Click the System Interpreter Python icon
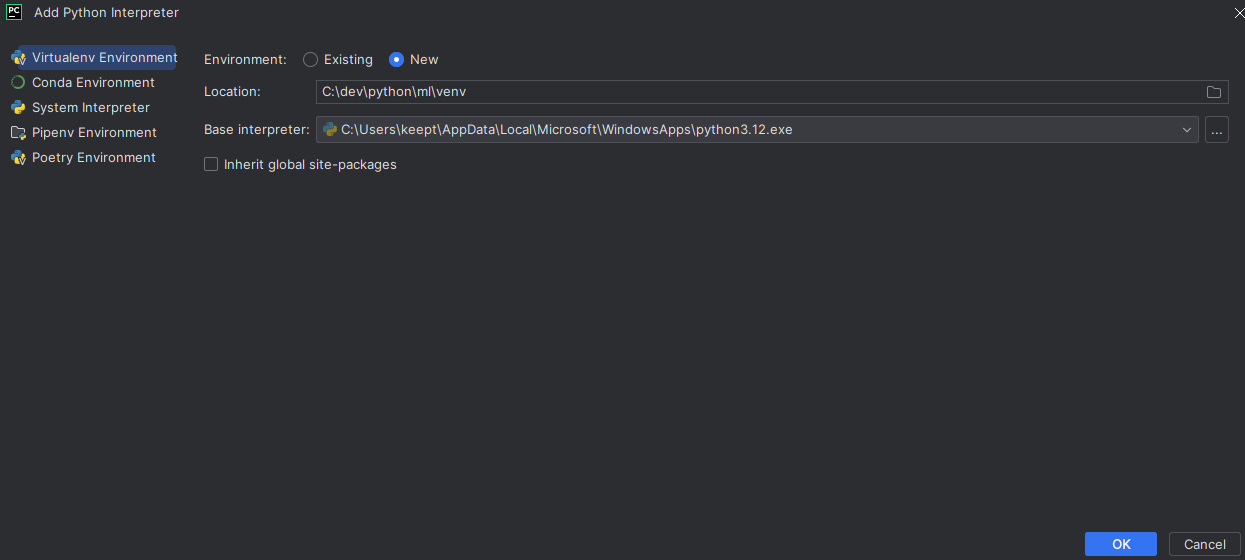Viewport: 1245px width, 560px height. 18,107
